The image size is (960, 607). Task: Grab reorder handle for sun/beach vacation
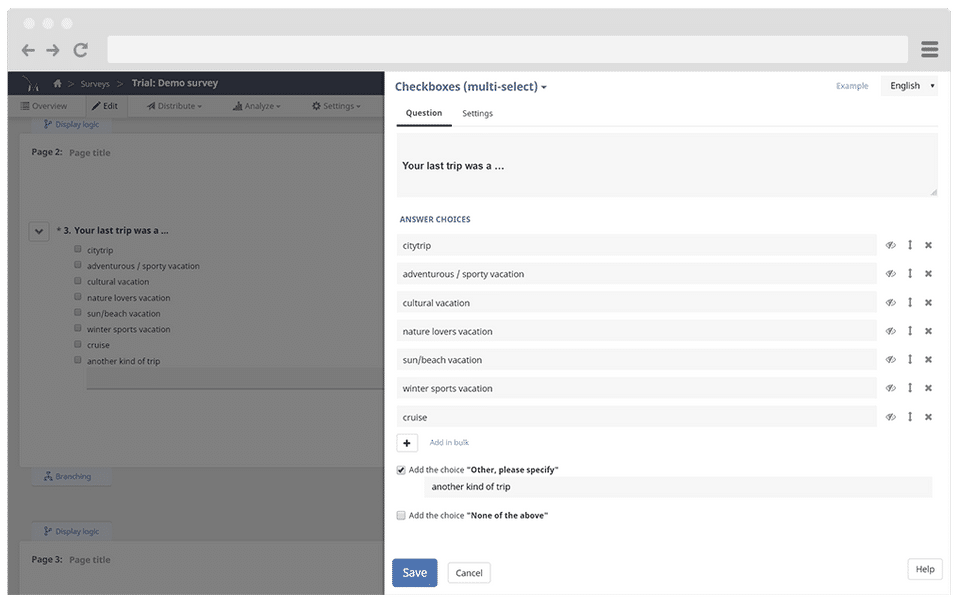point(910,360)
